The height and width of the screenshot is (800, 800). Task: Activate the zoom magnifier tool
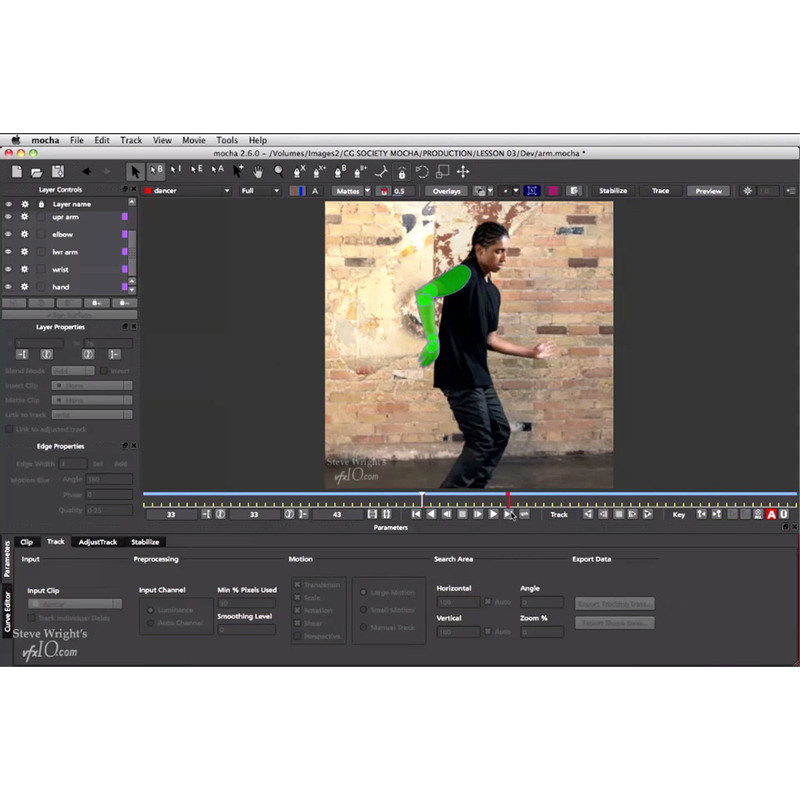279,171
